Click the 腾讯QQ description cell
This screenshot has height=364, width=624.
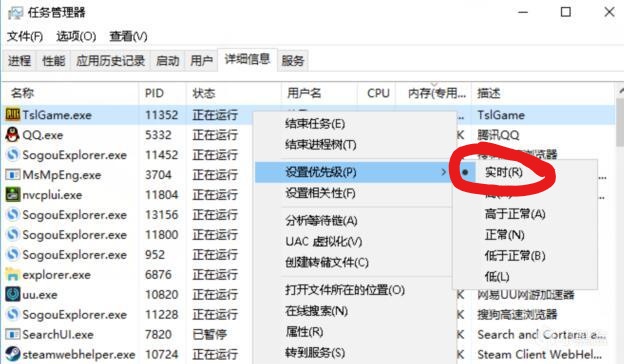pyautogui.click(x=498, y=135)
